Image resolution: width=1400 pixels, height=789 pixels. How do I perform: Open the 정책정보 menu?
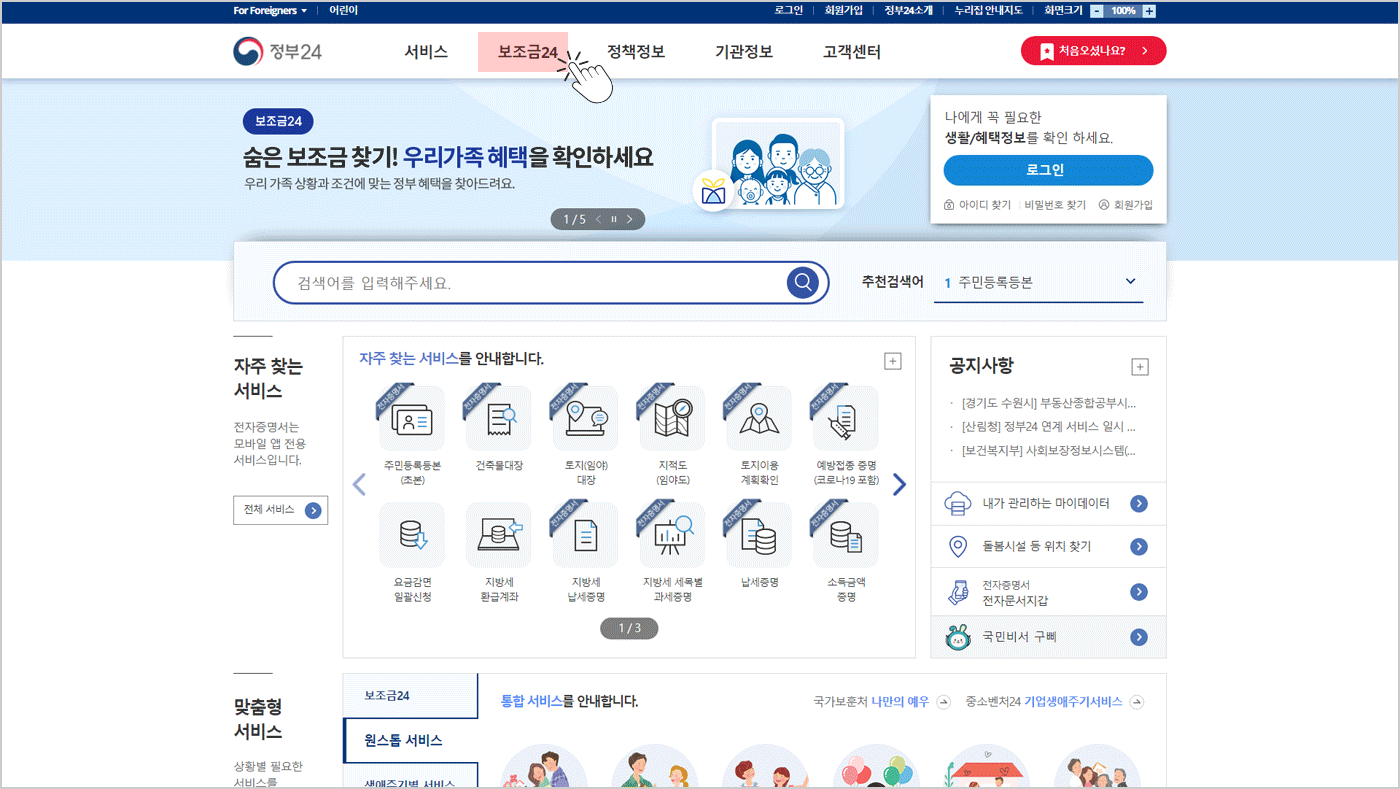(x=636, y=52)
